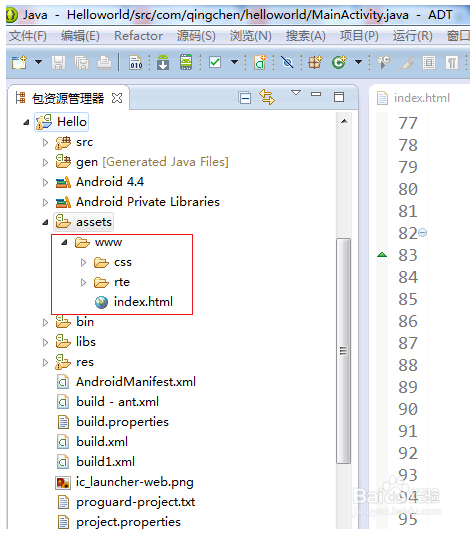The height and width of the screenshot is (543, 476).
Task: Toggle the show whitespace characters button
Action: [451, 63]
